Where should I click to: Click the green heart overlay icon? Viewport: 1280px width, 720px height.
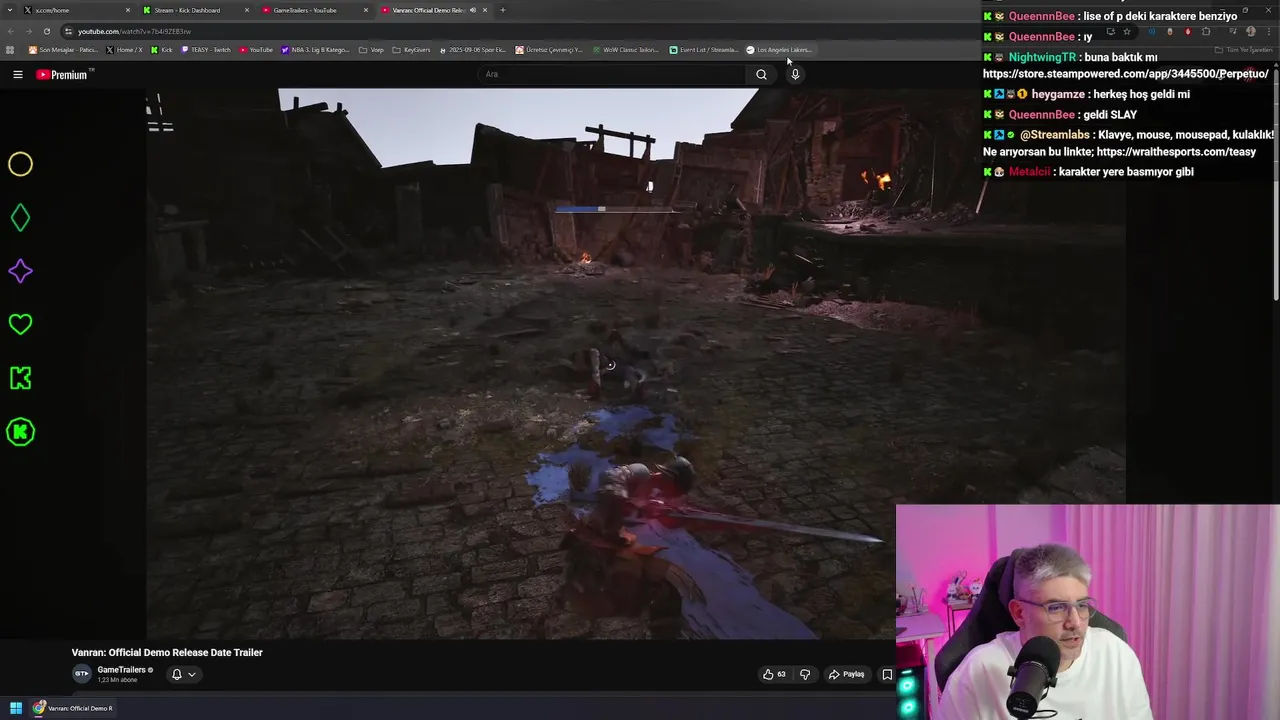click(x=20, y=324)
